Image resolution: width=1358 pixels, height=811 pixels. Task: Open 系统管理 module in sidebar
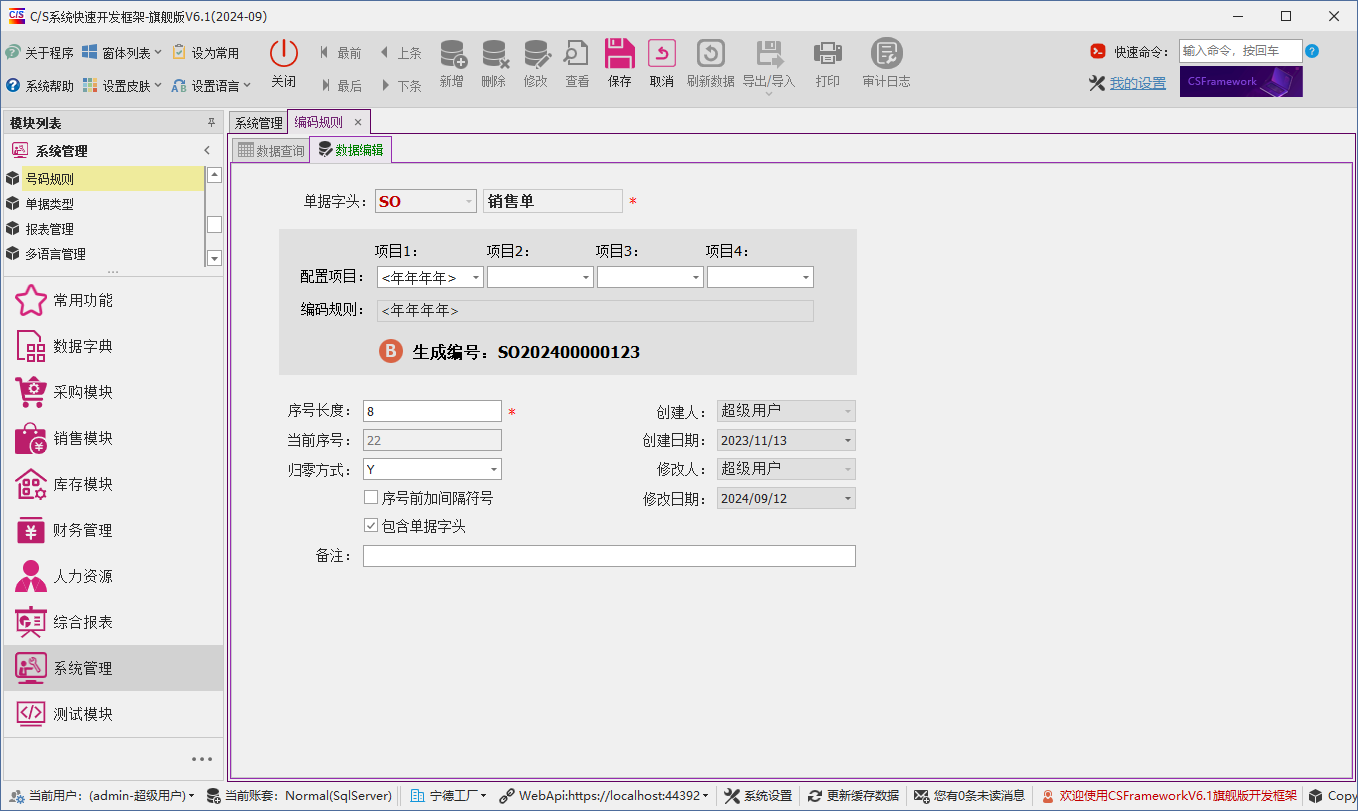[x=113, y=668]
